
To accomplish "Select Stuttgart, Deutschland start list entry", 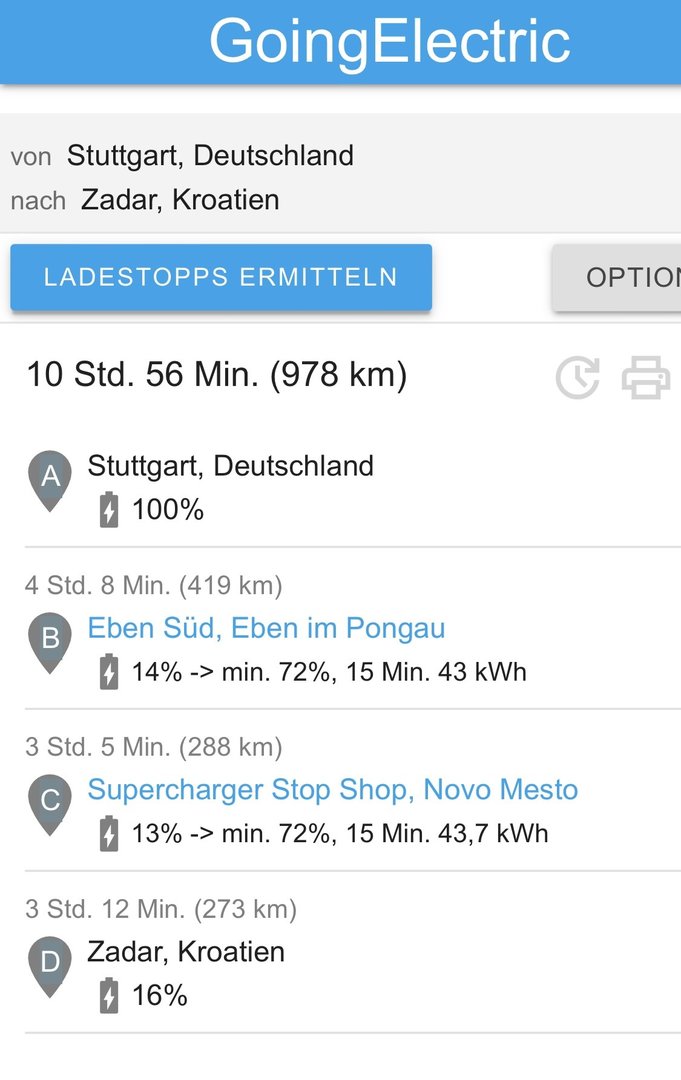I will (x=231, y=466).
